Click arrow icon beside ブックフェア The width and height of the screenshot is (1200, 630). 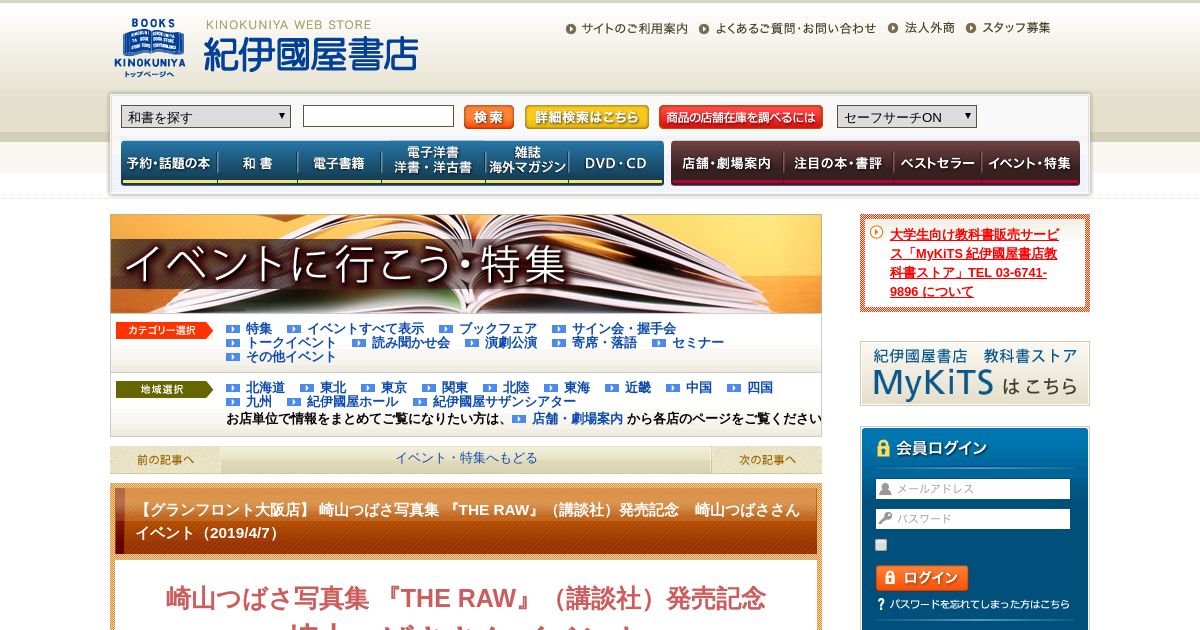pyautogui.click(x=446, y=329)
